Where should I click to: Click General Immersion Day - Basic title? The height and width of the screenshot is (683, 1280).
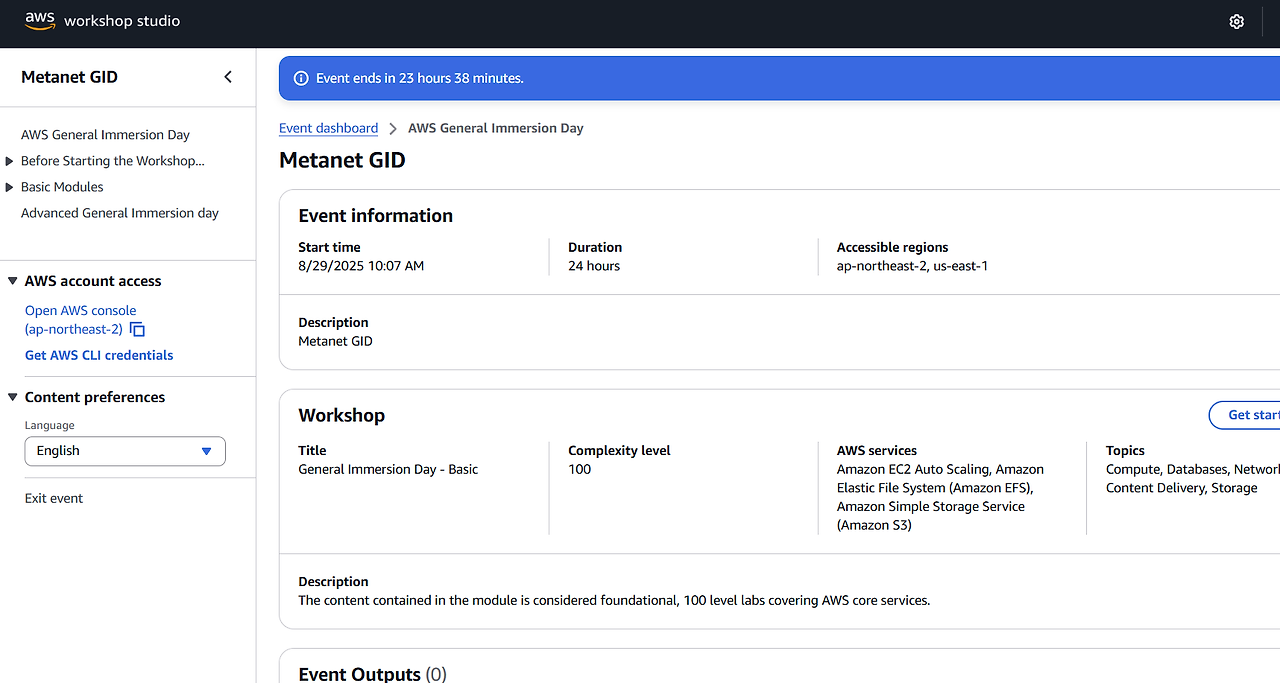point(388,469)
